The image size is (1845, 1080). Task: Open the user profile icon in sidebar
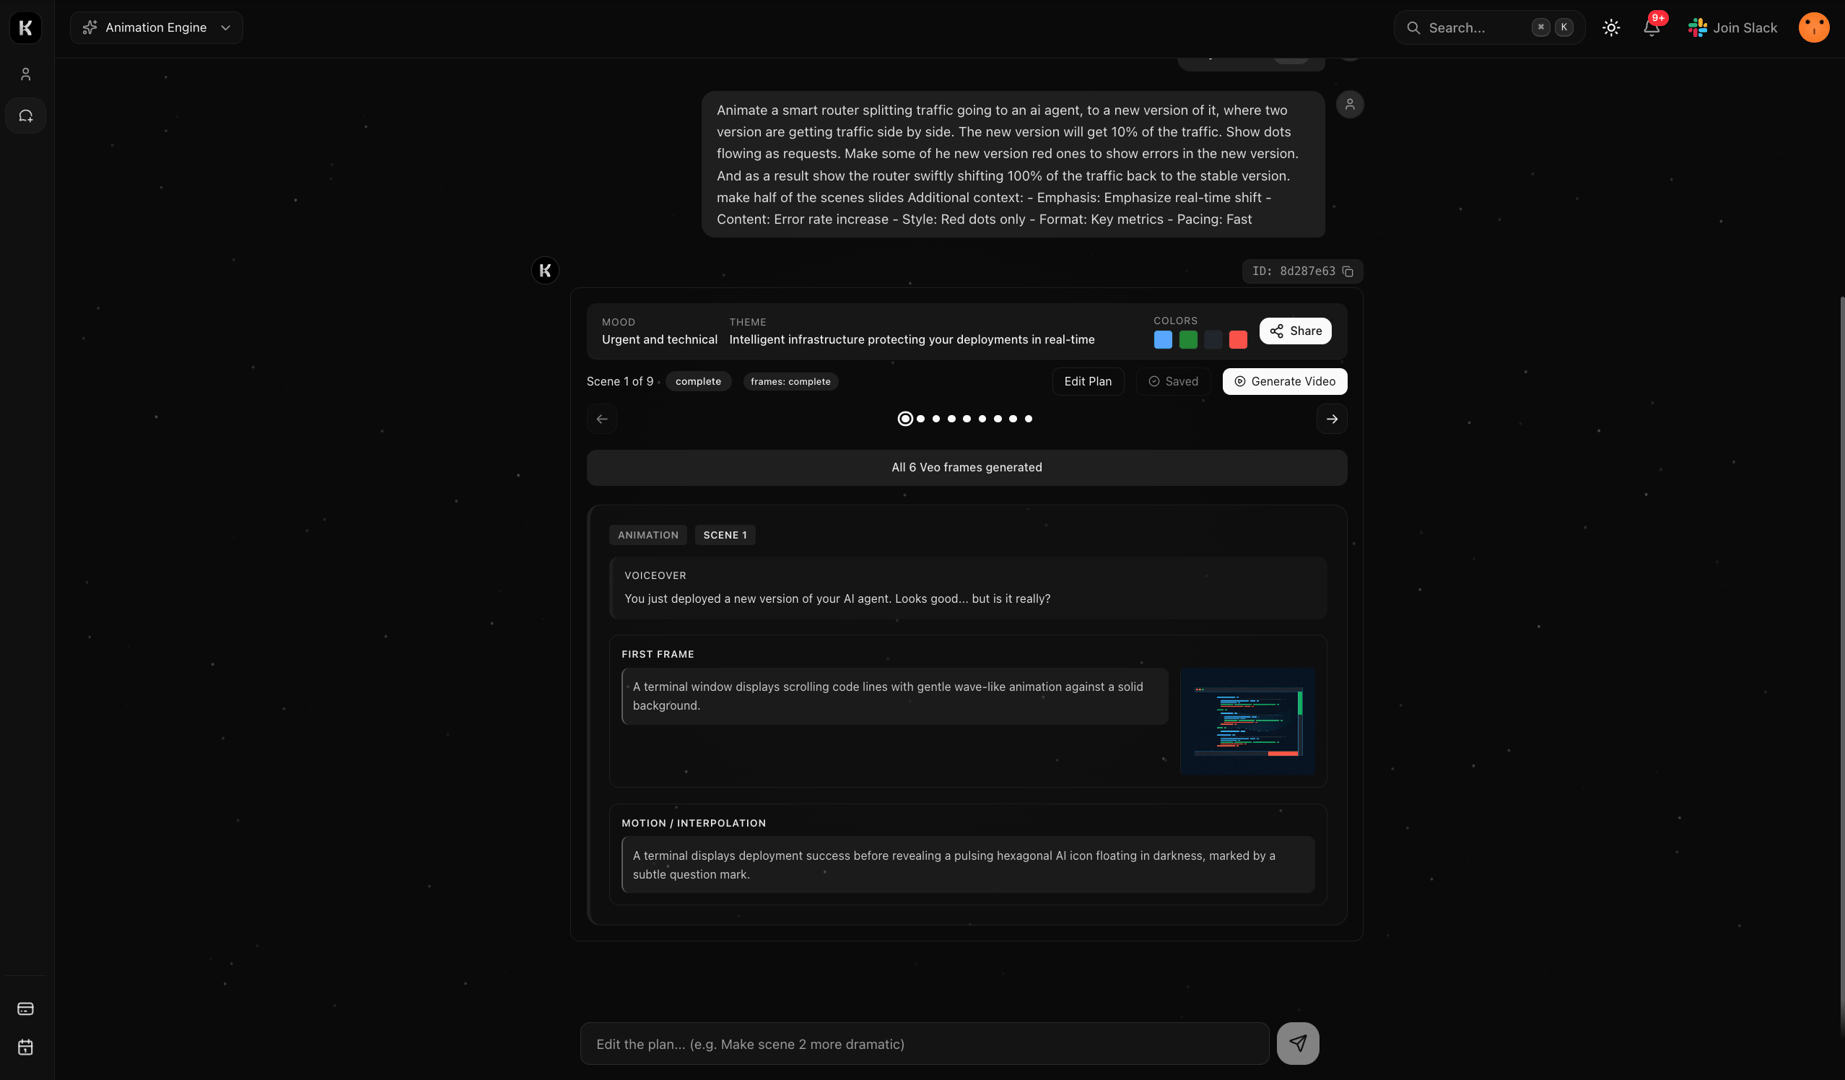pyautogui.click(x=25, y=73)
